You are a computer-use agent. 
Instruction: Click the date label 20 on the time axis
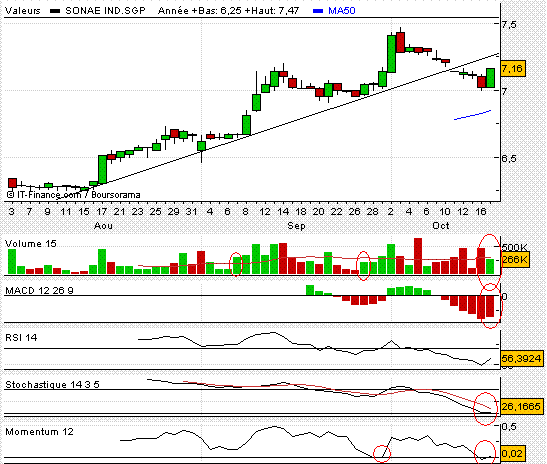click(318, 211)
